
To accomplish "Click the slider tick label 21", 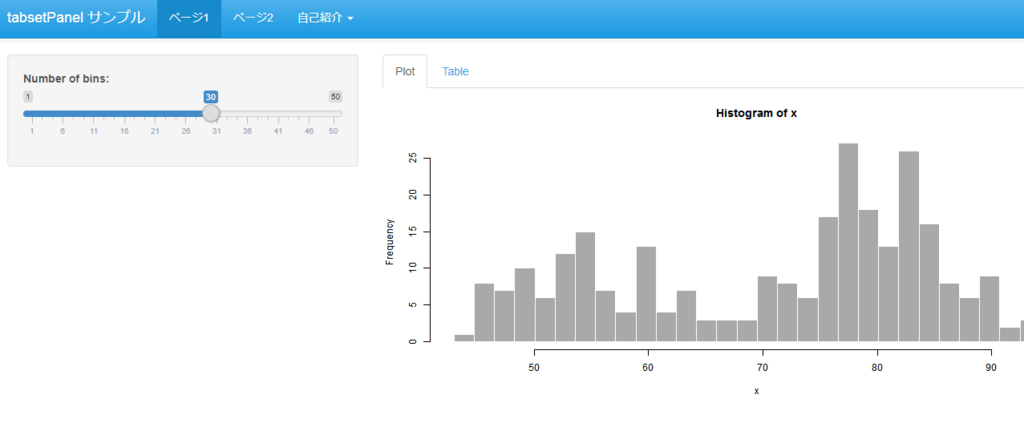I will tap(155, 131).
